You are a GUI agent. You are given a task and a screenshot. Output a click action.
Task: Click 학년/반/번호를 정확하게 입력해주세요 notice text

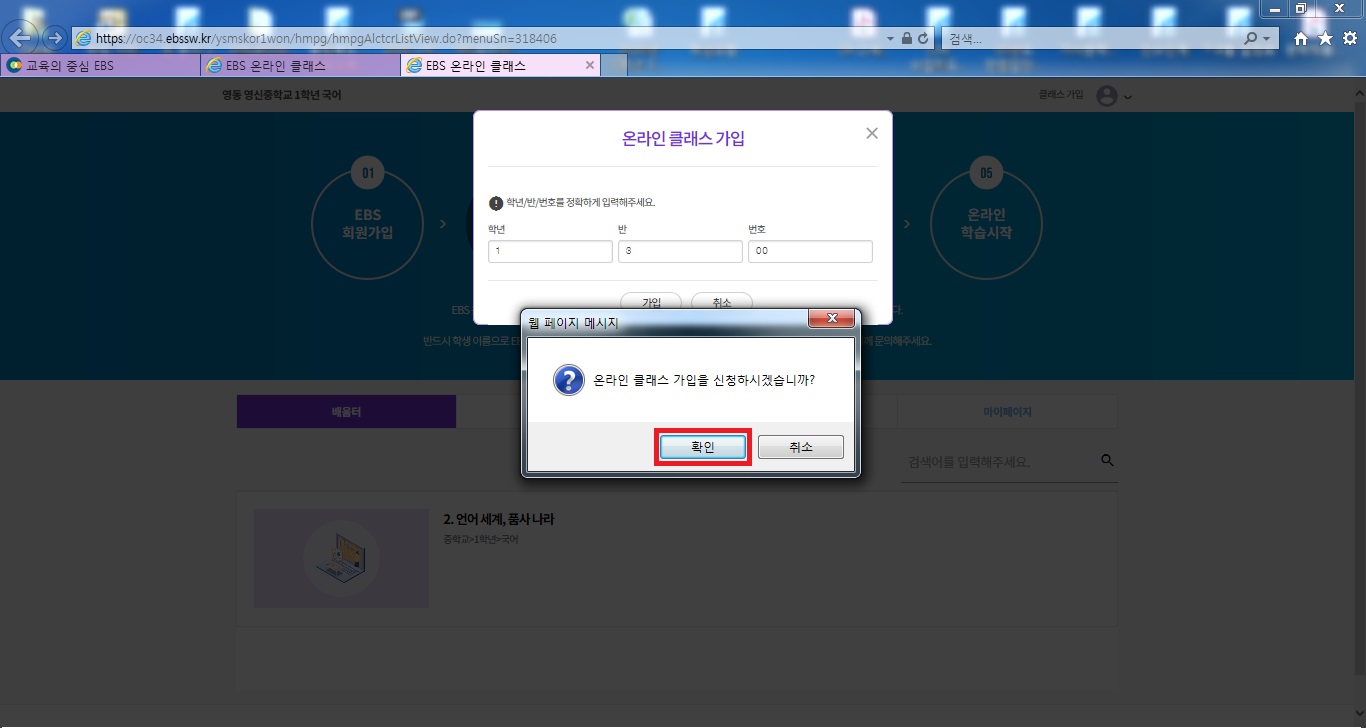click(581, 203)
